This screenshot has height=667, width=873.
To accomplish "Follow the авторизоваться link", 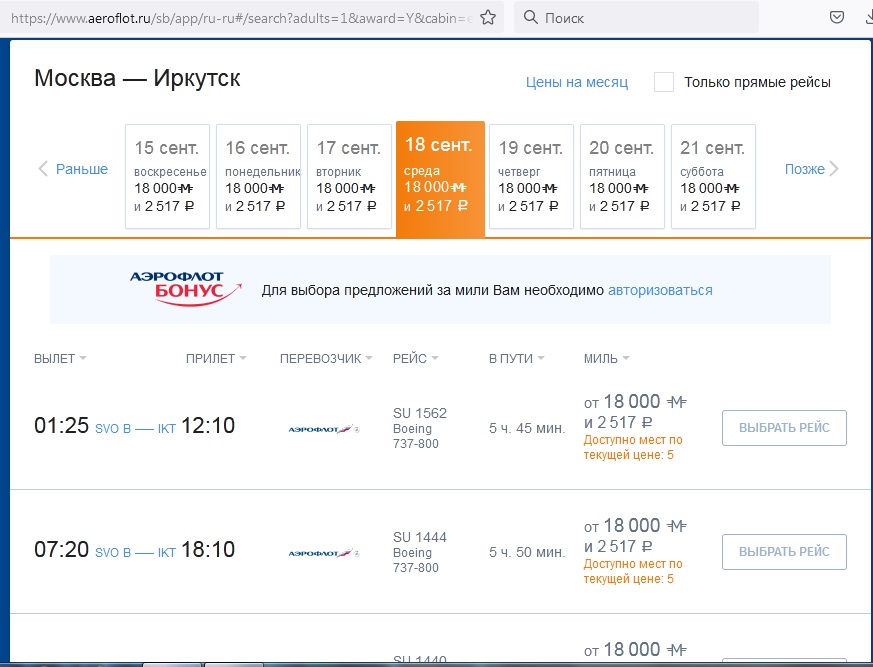I will (660, 290).
